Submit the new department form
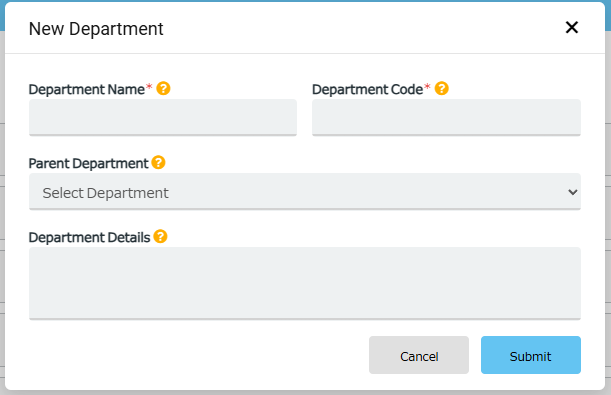 tap(531, 355)
